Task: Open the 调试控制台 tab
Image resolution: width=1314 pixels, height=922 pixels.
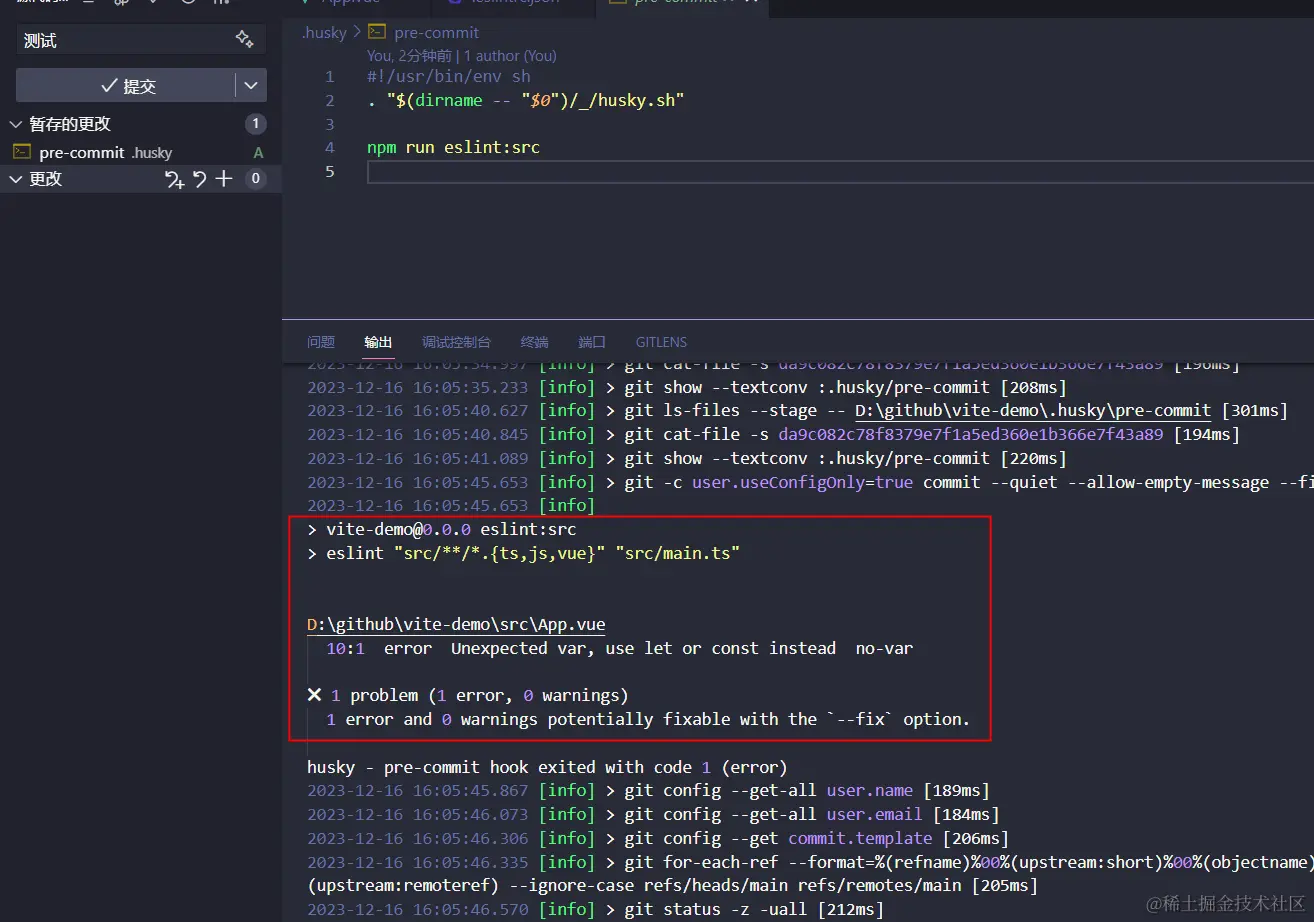Action: (x=456, y=342)
